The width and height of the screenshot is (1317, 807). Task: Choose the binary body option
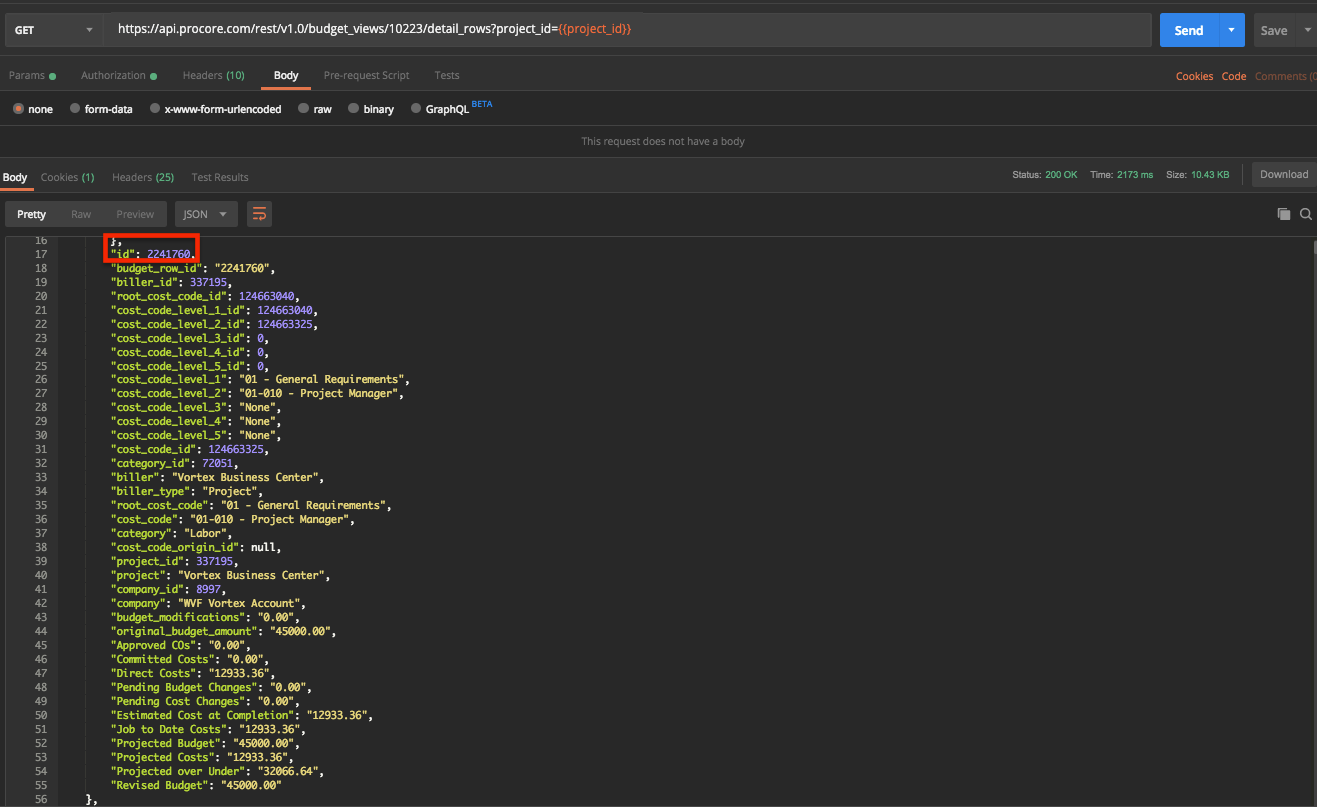[x=354, y=109]
